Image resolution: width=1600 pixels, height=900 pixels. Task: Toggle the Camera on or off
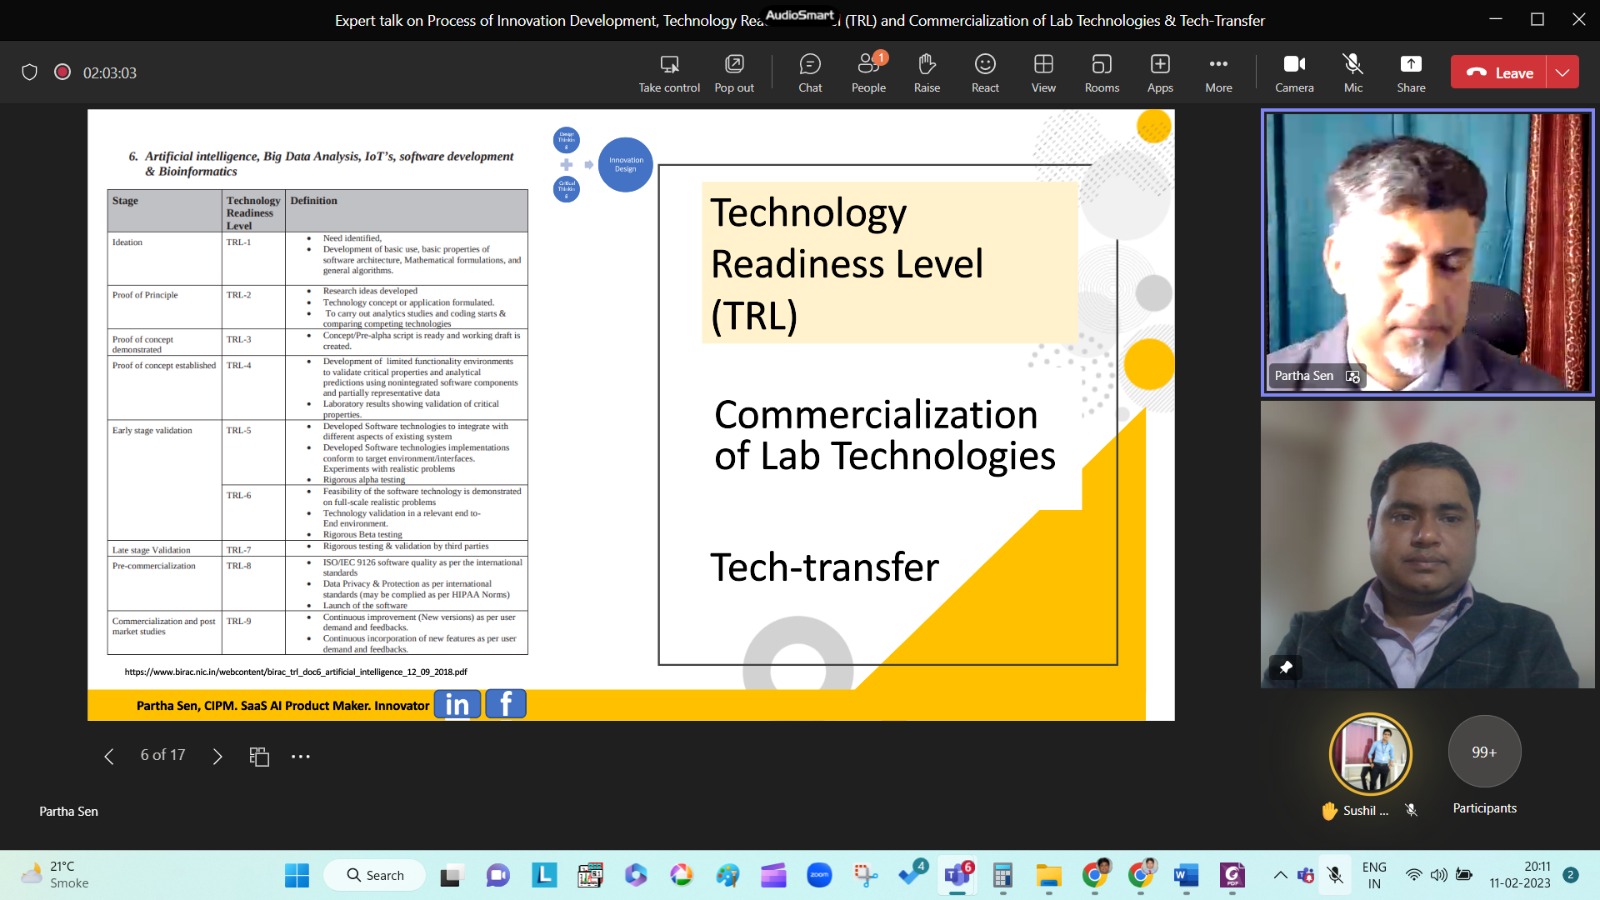[x=1294, y=73]
